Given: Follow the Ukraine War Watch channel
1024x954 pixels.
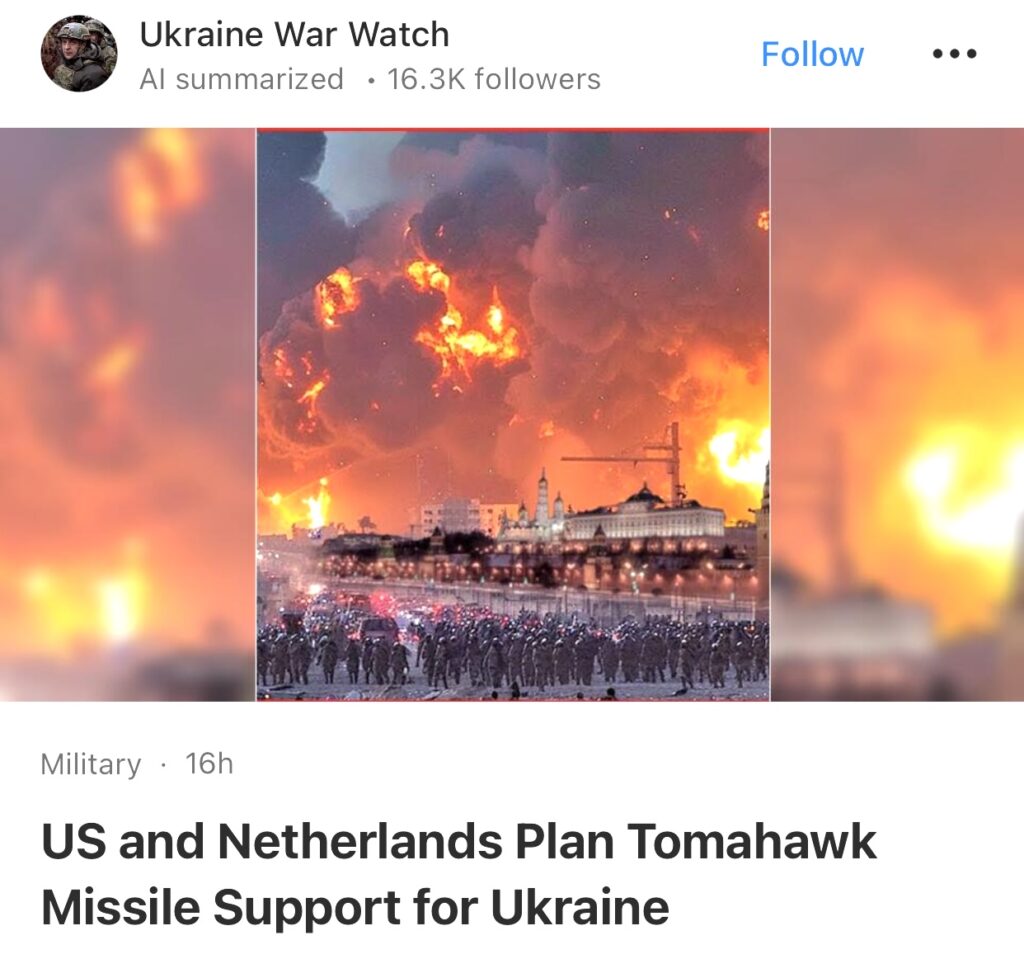Looking at the screenshot, I should click(812, 54).
